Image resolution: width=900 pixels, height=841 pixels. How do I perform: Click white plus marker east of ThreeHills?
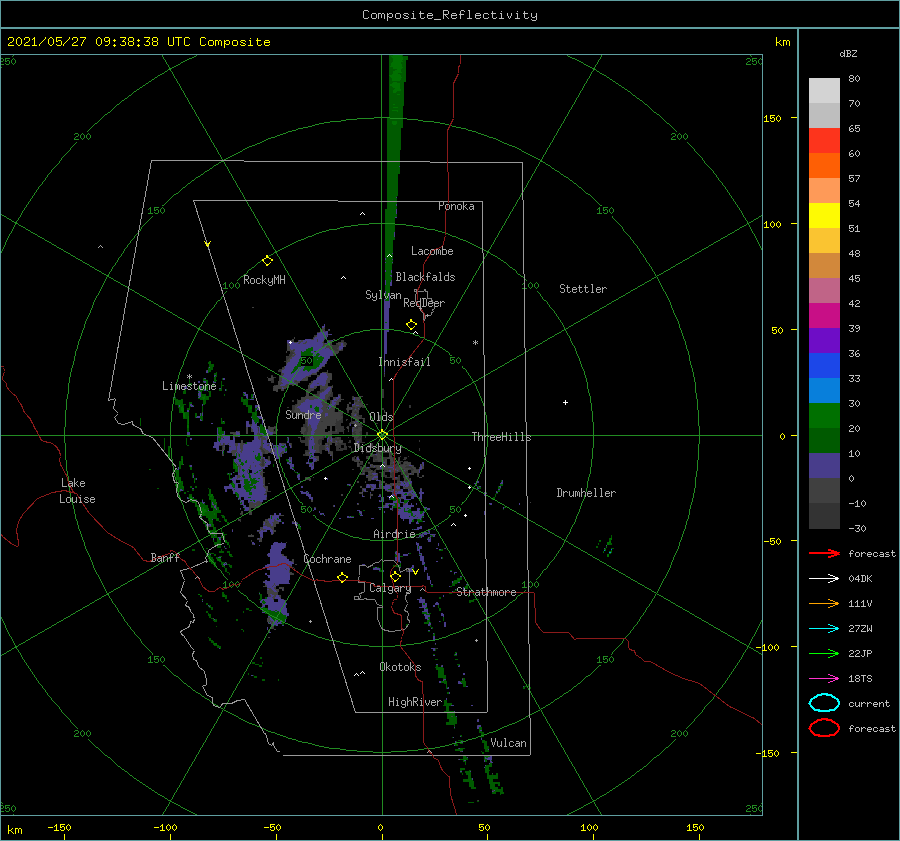[x=565, y=402]
